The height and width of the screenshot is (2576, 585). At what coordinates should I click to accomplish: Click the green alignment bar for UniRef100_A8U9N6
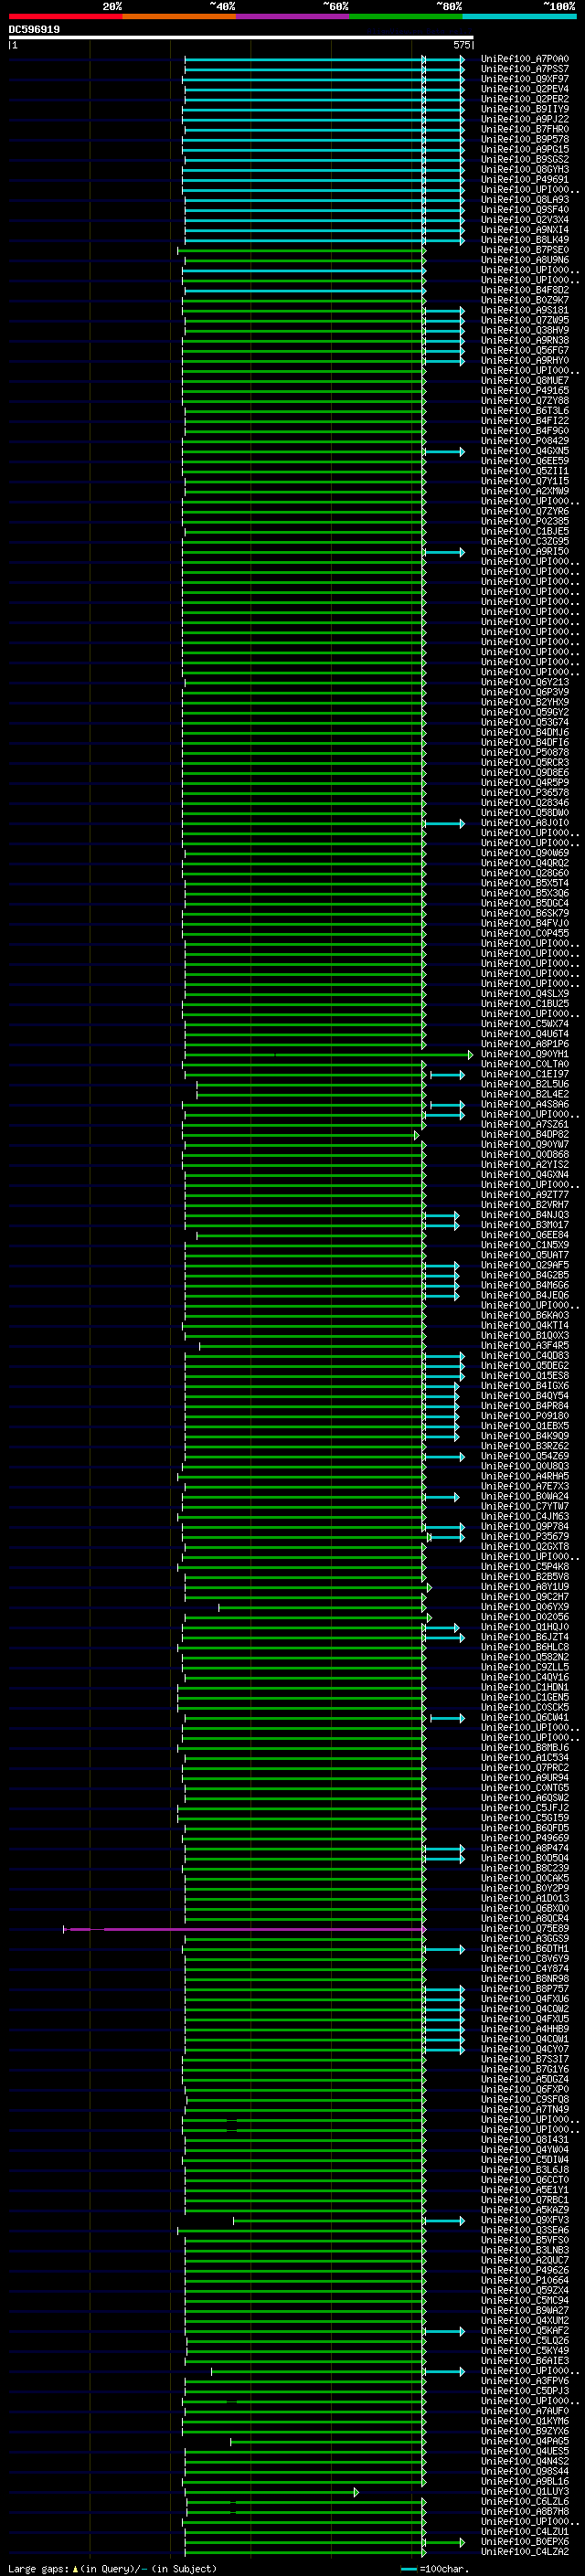click(x=304, y=261)
